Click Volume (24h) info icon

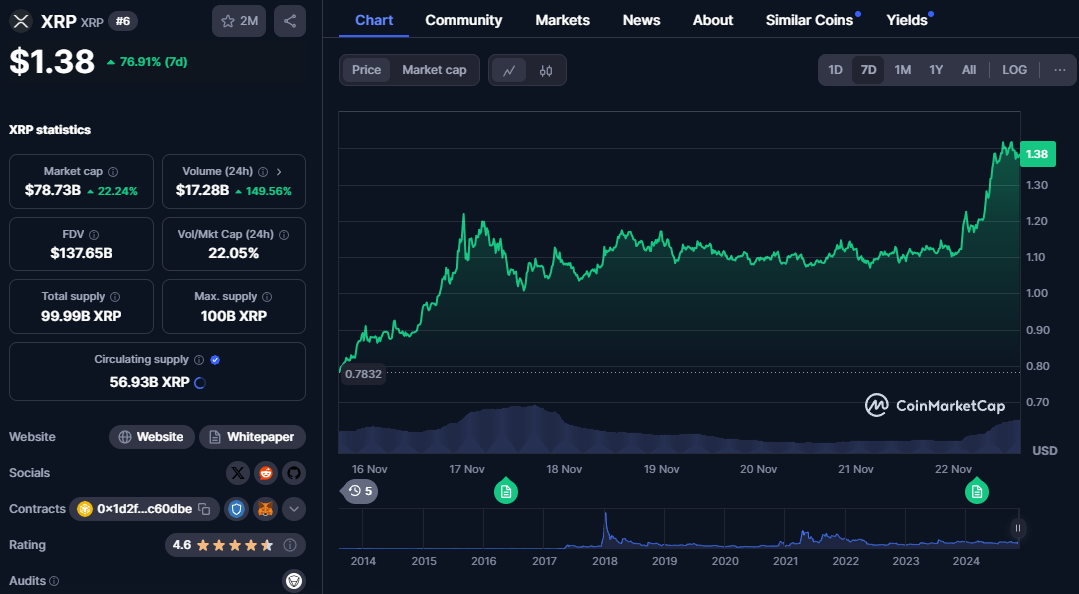[263, 171]
